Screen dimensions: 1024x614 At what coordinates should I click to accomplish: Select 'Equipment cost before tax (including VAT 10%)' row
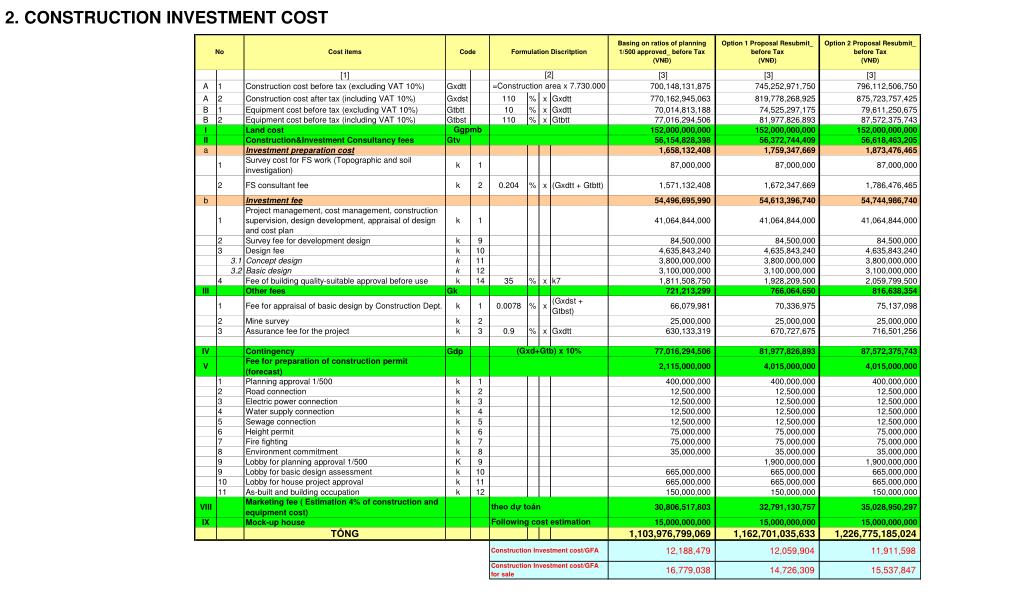tap(330, 120)
